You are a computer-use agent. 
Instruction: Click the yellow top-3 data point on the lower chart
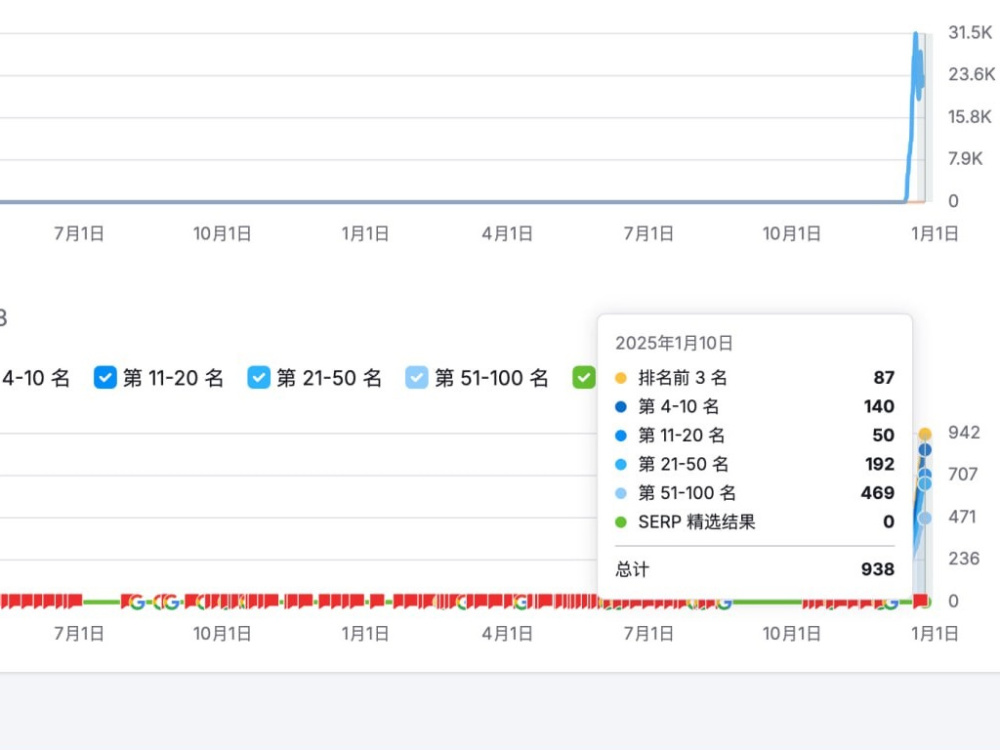[x=925, y=434]
